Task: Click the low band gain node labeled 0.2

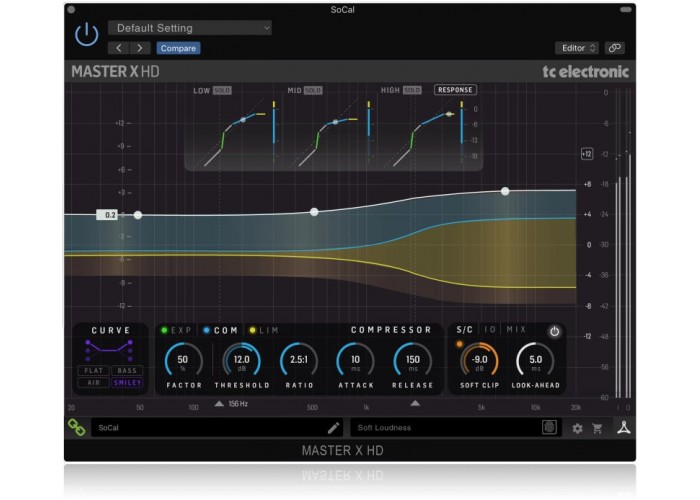Action: [x=138, y=215]
